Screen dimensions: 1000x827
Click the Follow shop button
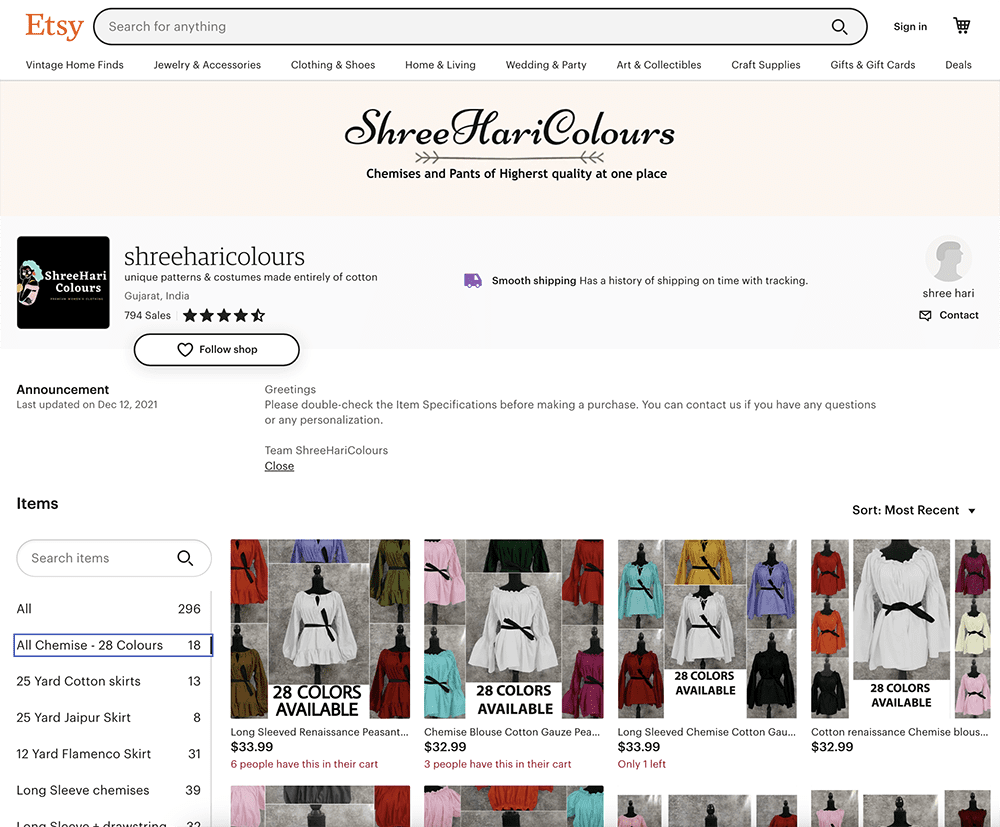coord(217,349)
